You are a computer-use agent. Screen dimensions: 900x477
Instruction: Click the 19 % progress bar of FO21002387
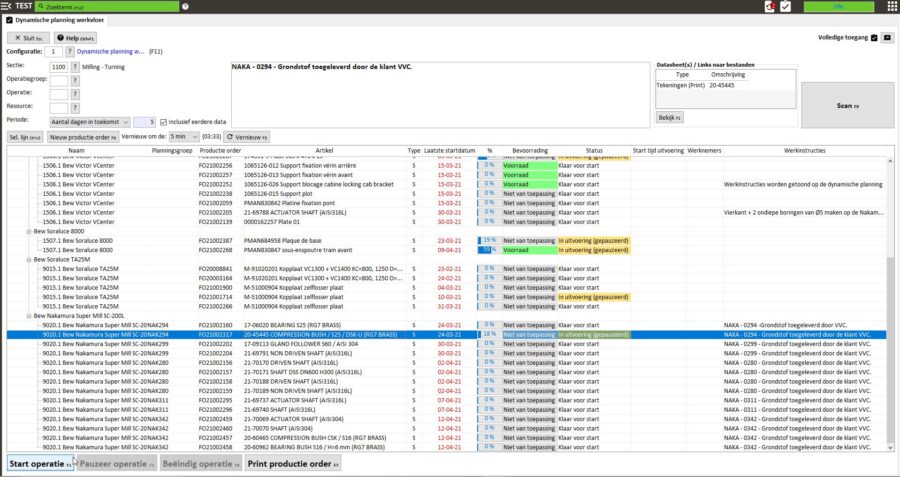[x=488, y=241]
